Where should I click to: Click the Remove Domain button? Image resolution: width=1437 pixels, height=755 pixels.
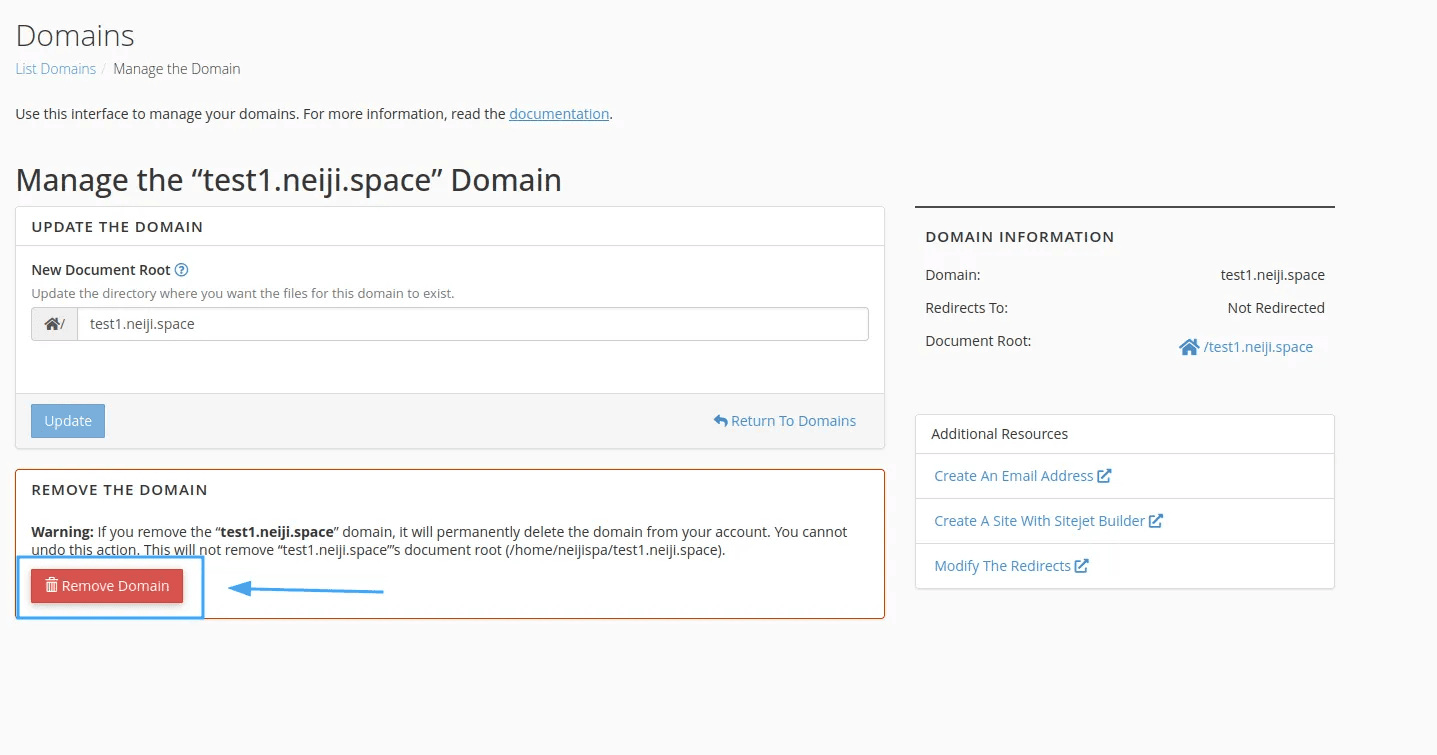pyautogui.click(x=106, y=586)
